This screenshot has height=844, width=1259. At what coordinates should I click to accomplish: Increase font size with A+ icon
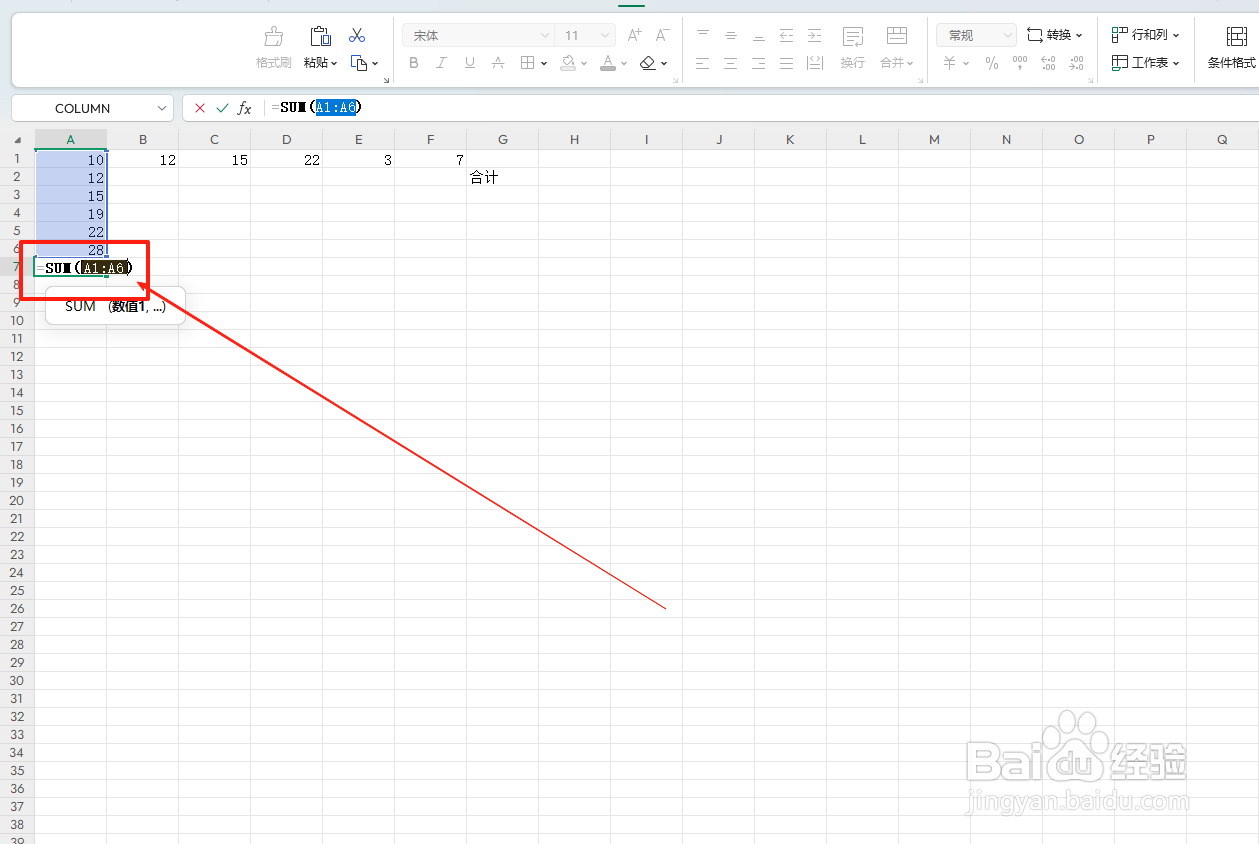pyautogui.click(x=634, y=35)
